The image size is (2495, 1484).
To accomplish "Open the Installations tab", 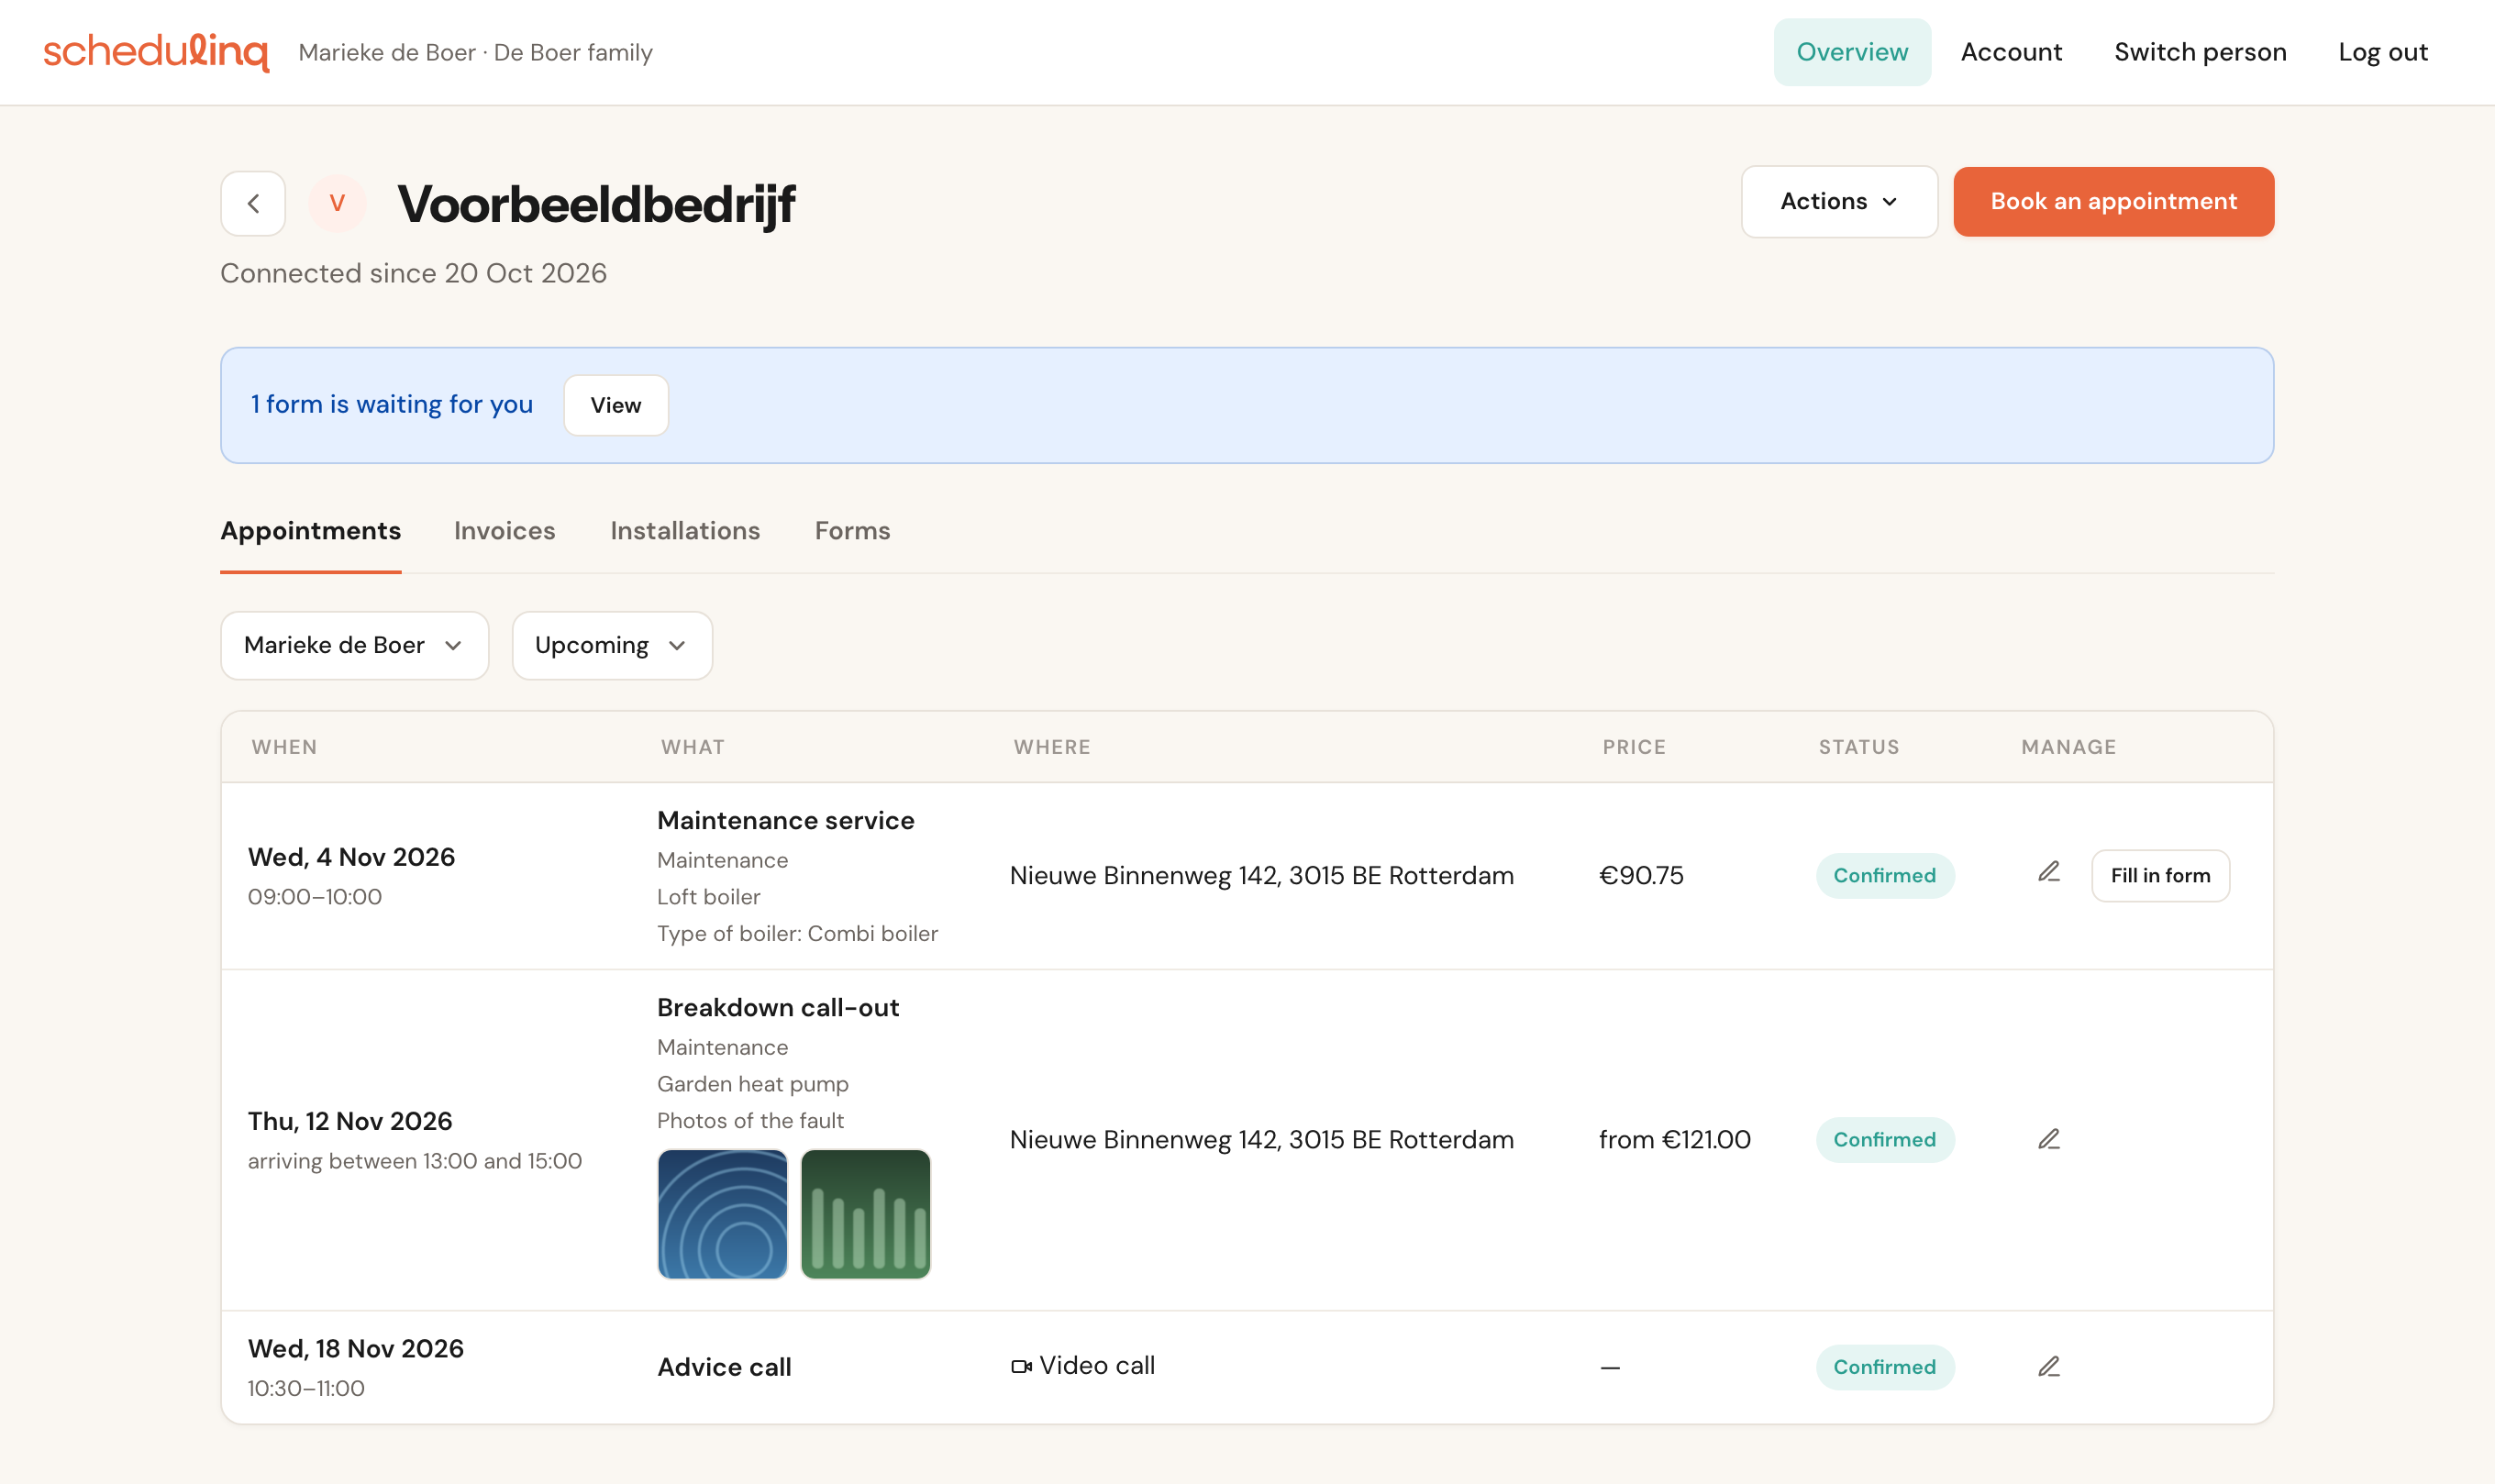I will pyautogui.click(x=685, y=531).
